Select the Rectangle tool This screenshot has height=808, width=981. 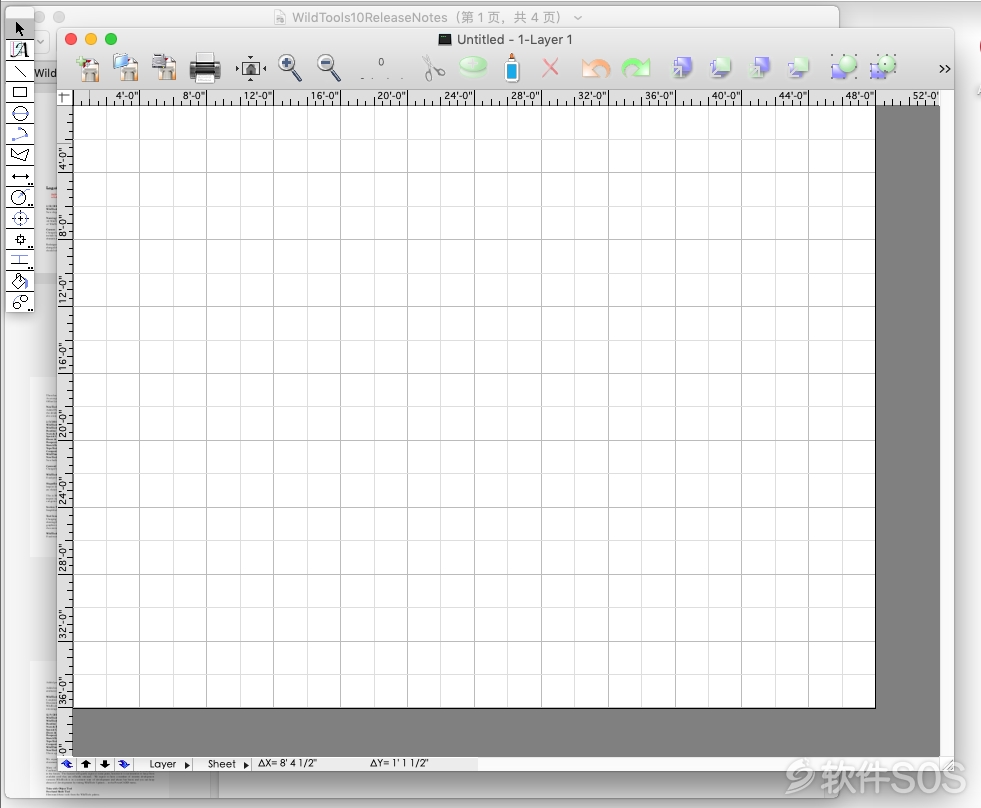(19, 92)
